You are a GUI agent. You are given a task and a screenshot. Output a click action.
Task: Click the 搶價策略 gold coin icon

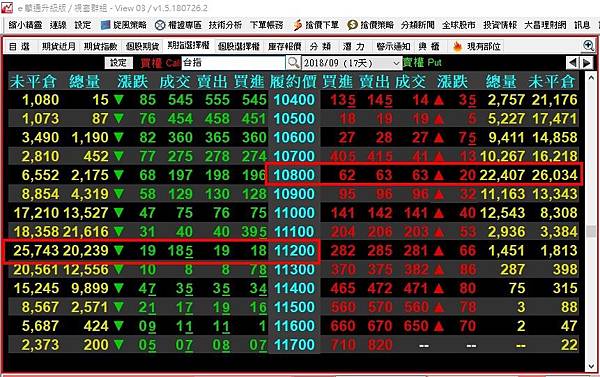(x=352, y=25)
